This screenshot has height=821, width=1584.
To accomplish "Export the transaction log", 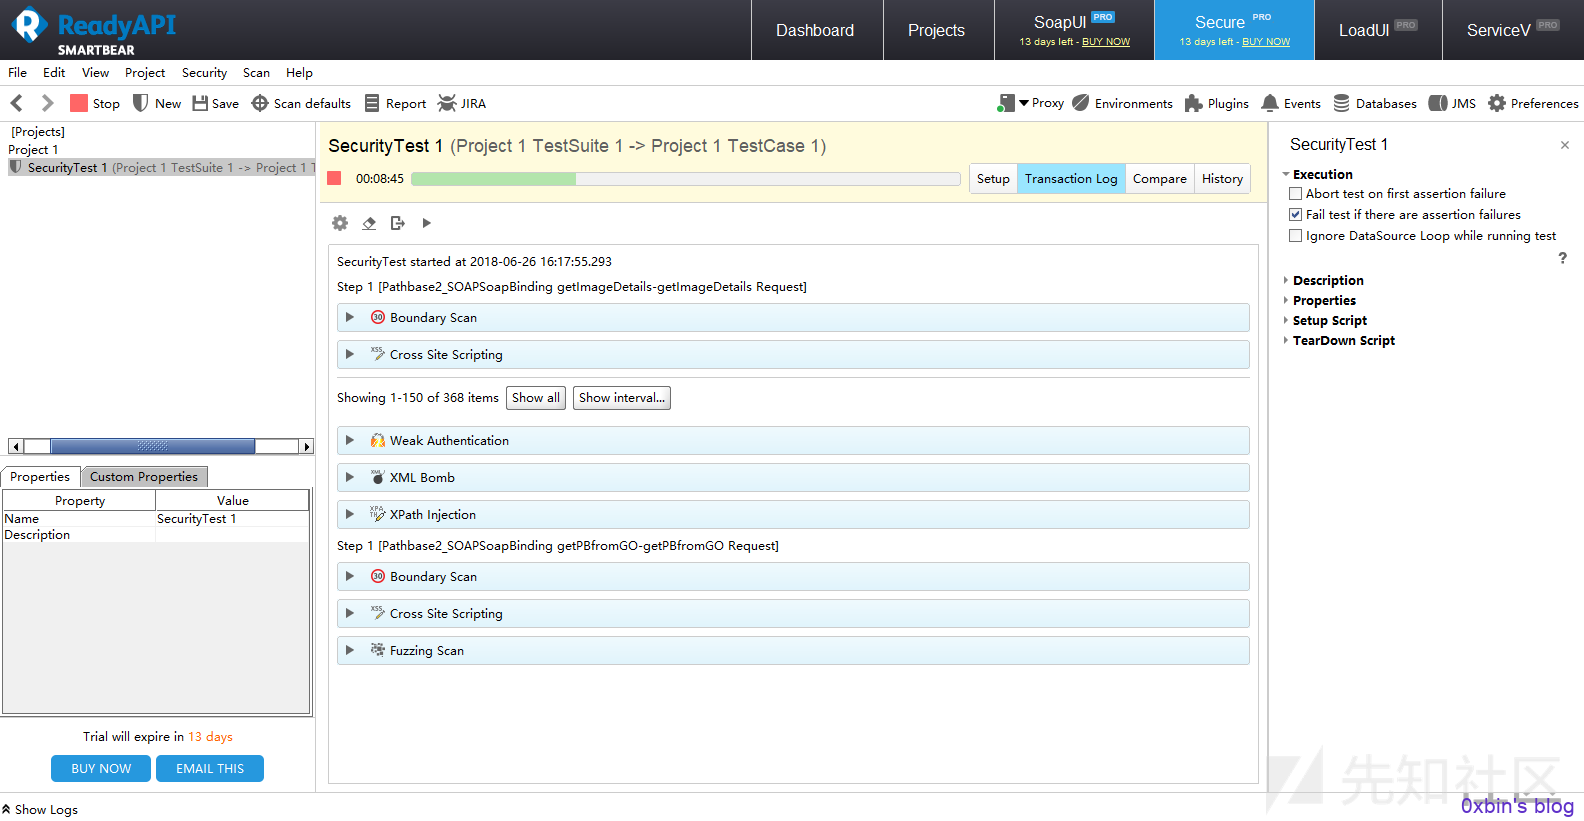I will click(397, 223).
